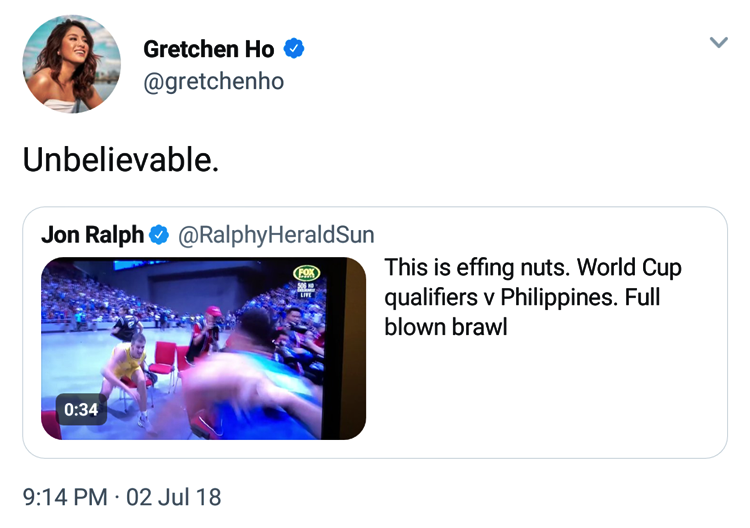
Task: Click the "blown brawl" text line
Action: tap(446, 327)
